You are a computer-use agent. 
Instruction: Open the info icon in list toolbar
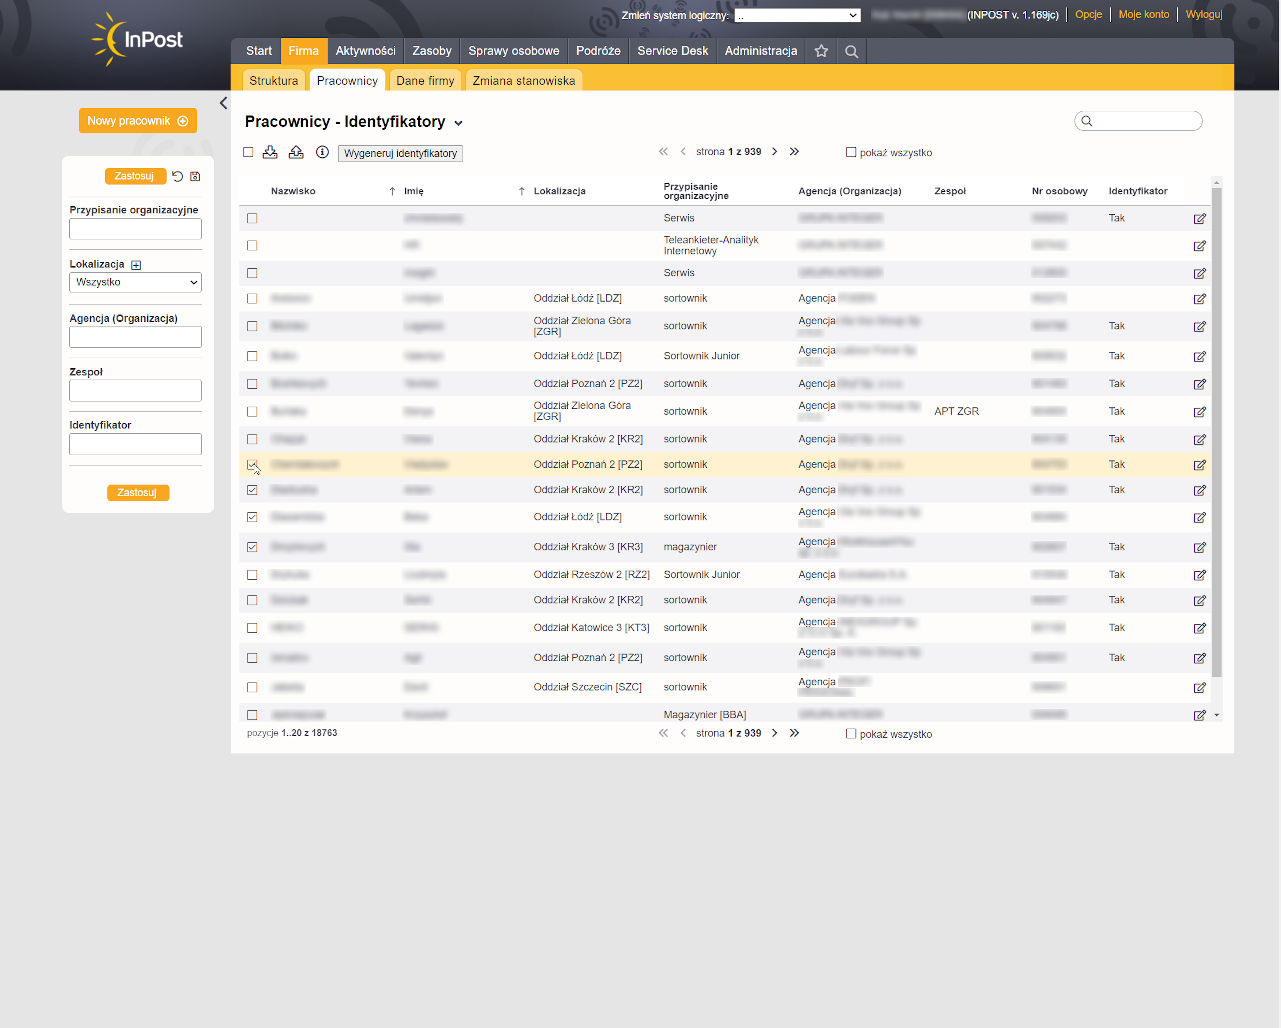coord(322,152)
